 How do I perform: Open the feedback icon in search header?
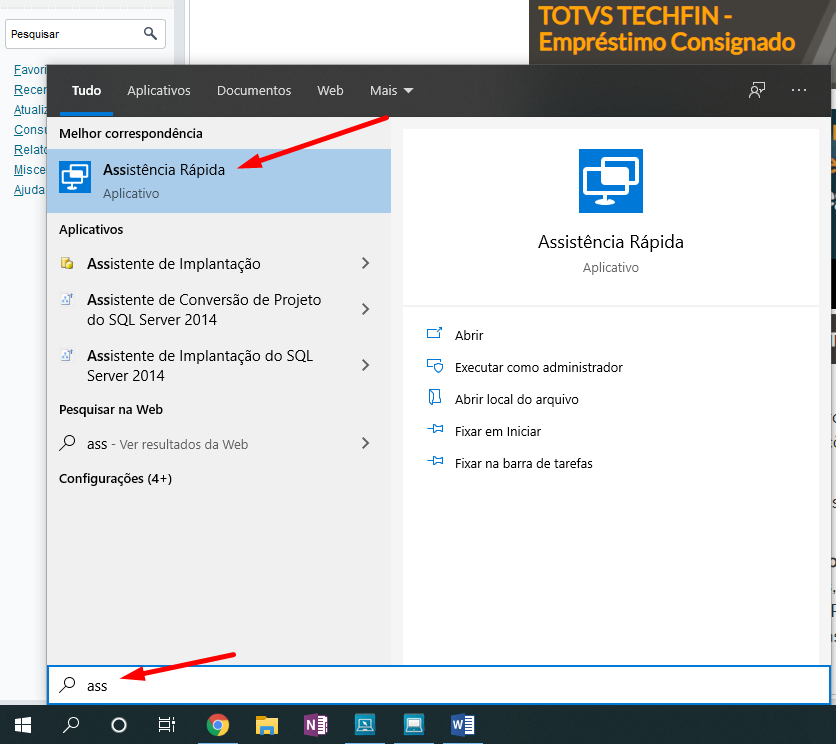click(x=757, y=90)
